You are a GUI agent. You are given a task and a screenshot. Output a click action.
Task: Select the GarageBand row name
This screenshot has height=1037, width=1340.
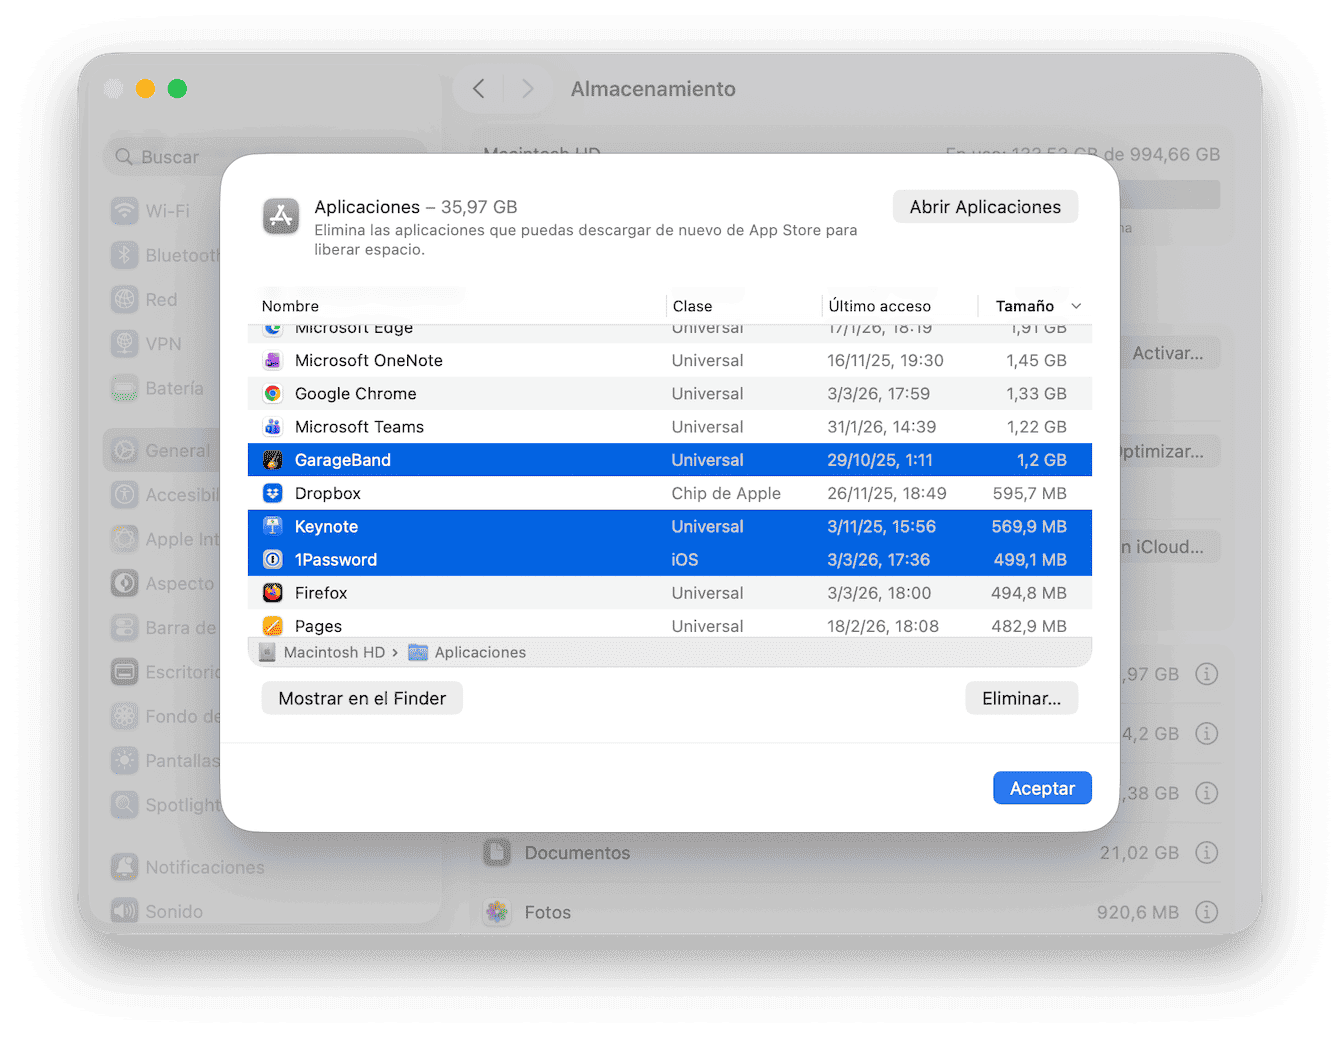343,460
